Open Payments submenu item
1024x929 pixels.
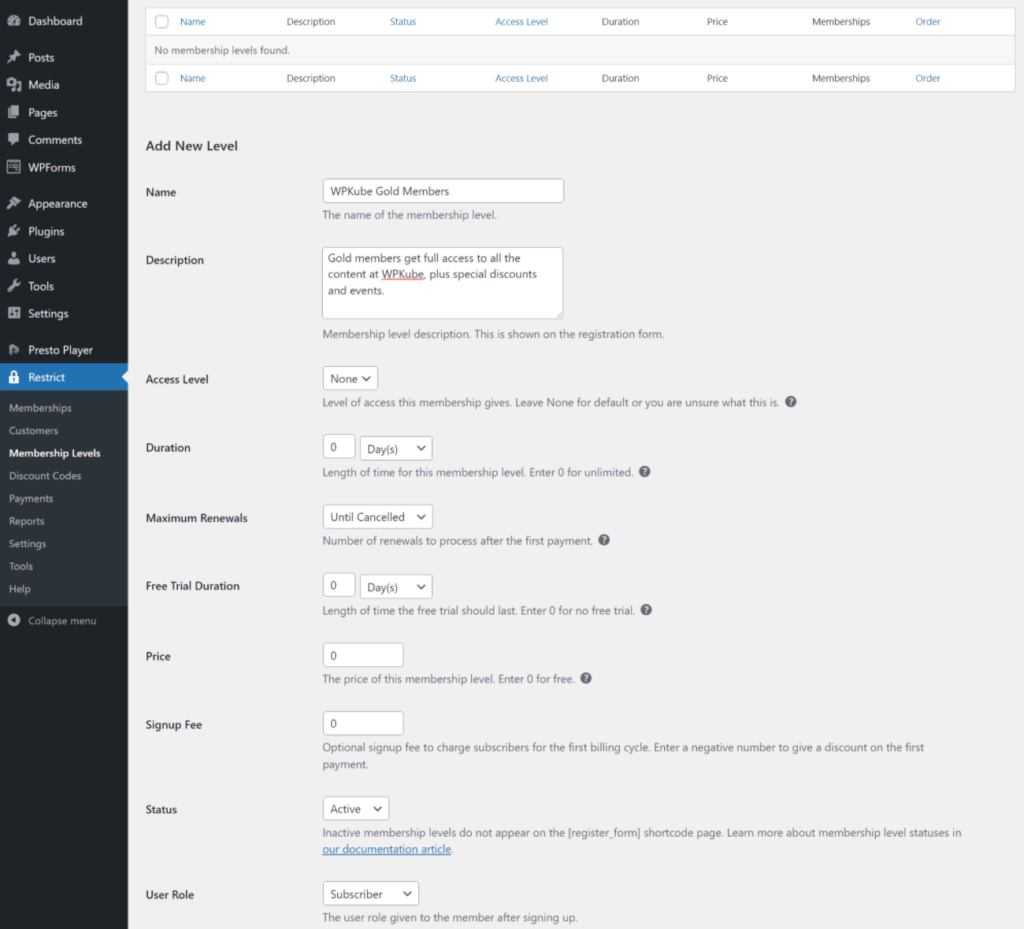[x=31, y=499]
